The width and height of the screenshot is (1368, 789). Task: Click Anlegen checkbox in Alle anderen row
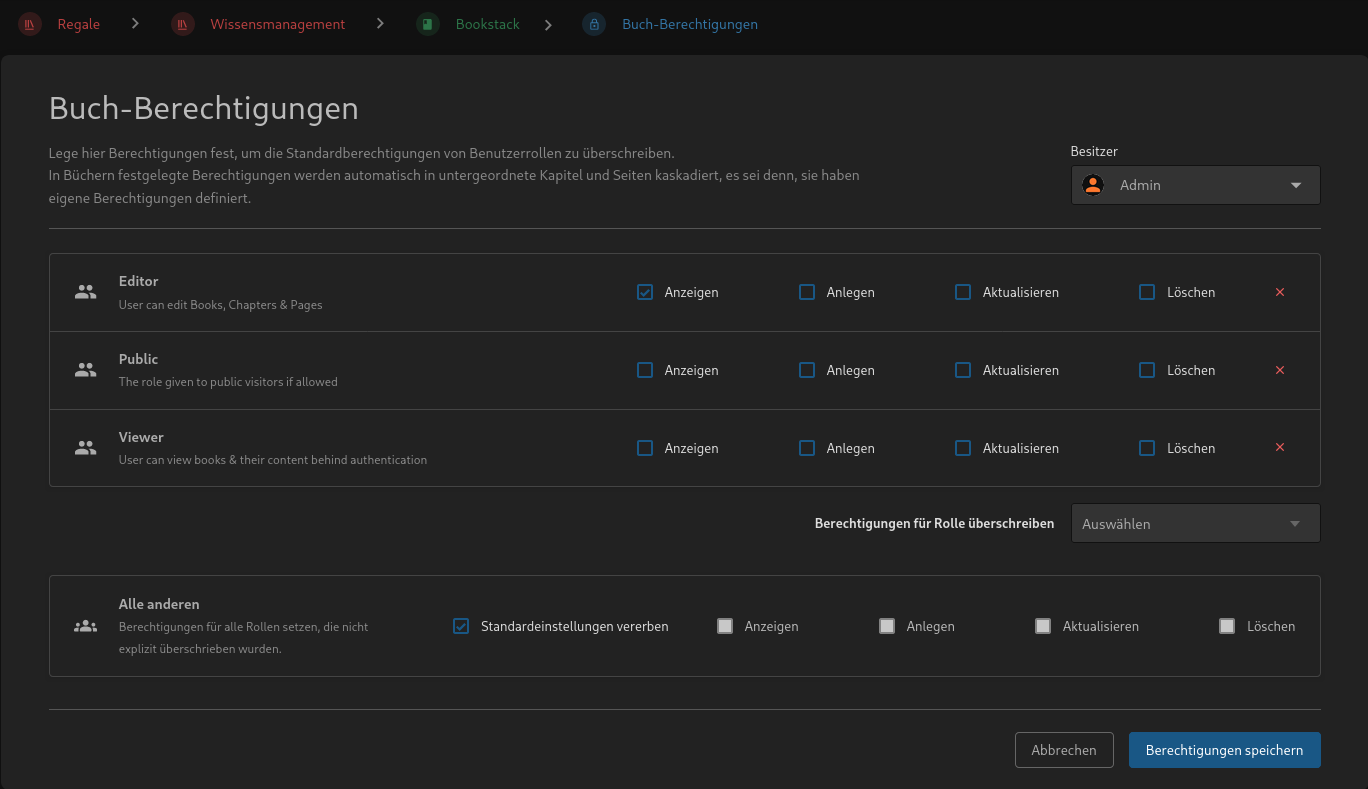[x=887, y=626]
